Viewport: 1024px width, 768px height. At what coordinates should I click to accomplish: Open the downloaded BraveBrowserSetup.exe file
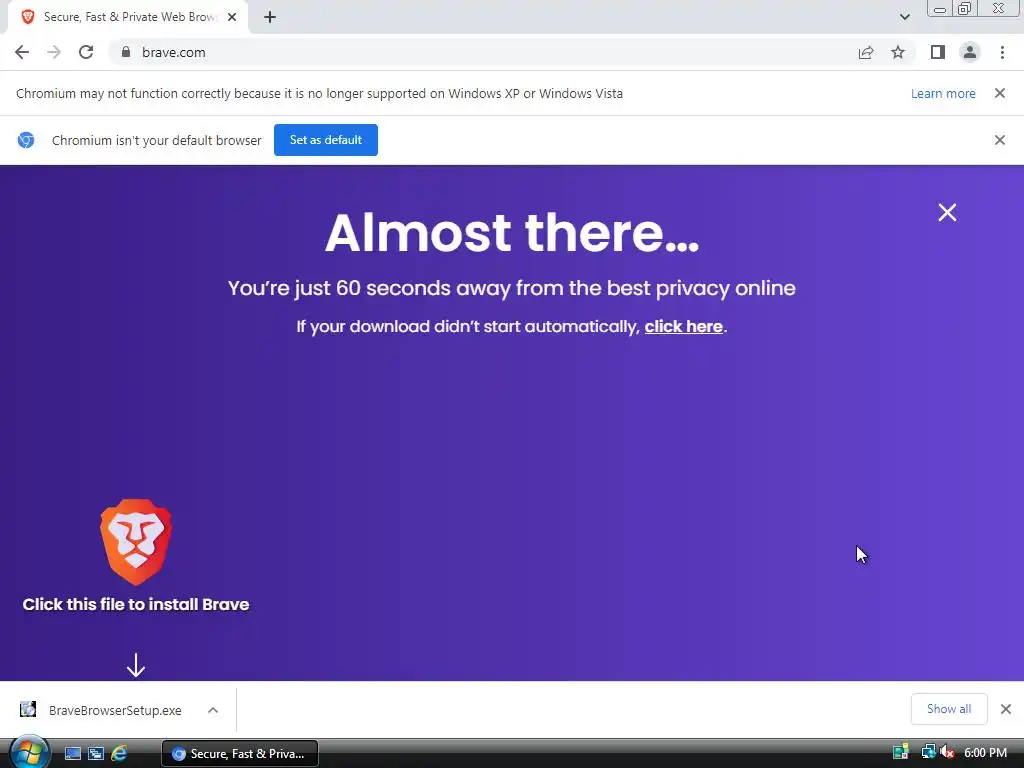(102, 710)
